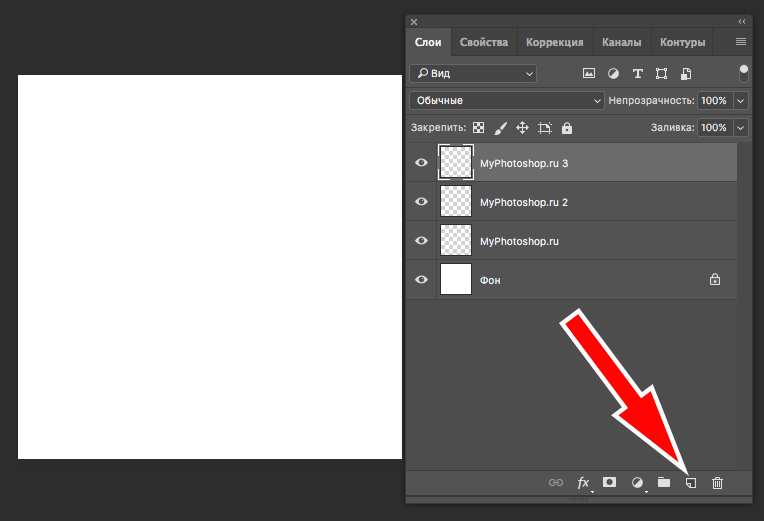Click the delete layer trash icon
The image size is (764, 521).
pyautogui.click(x=717, y=483)
